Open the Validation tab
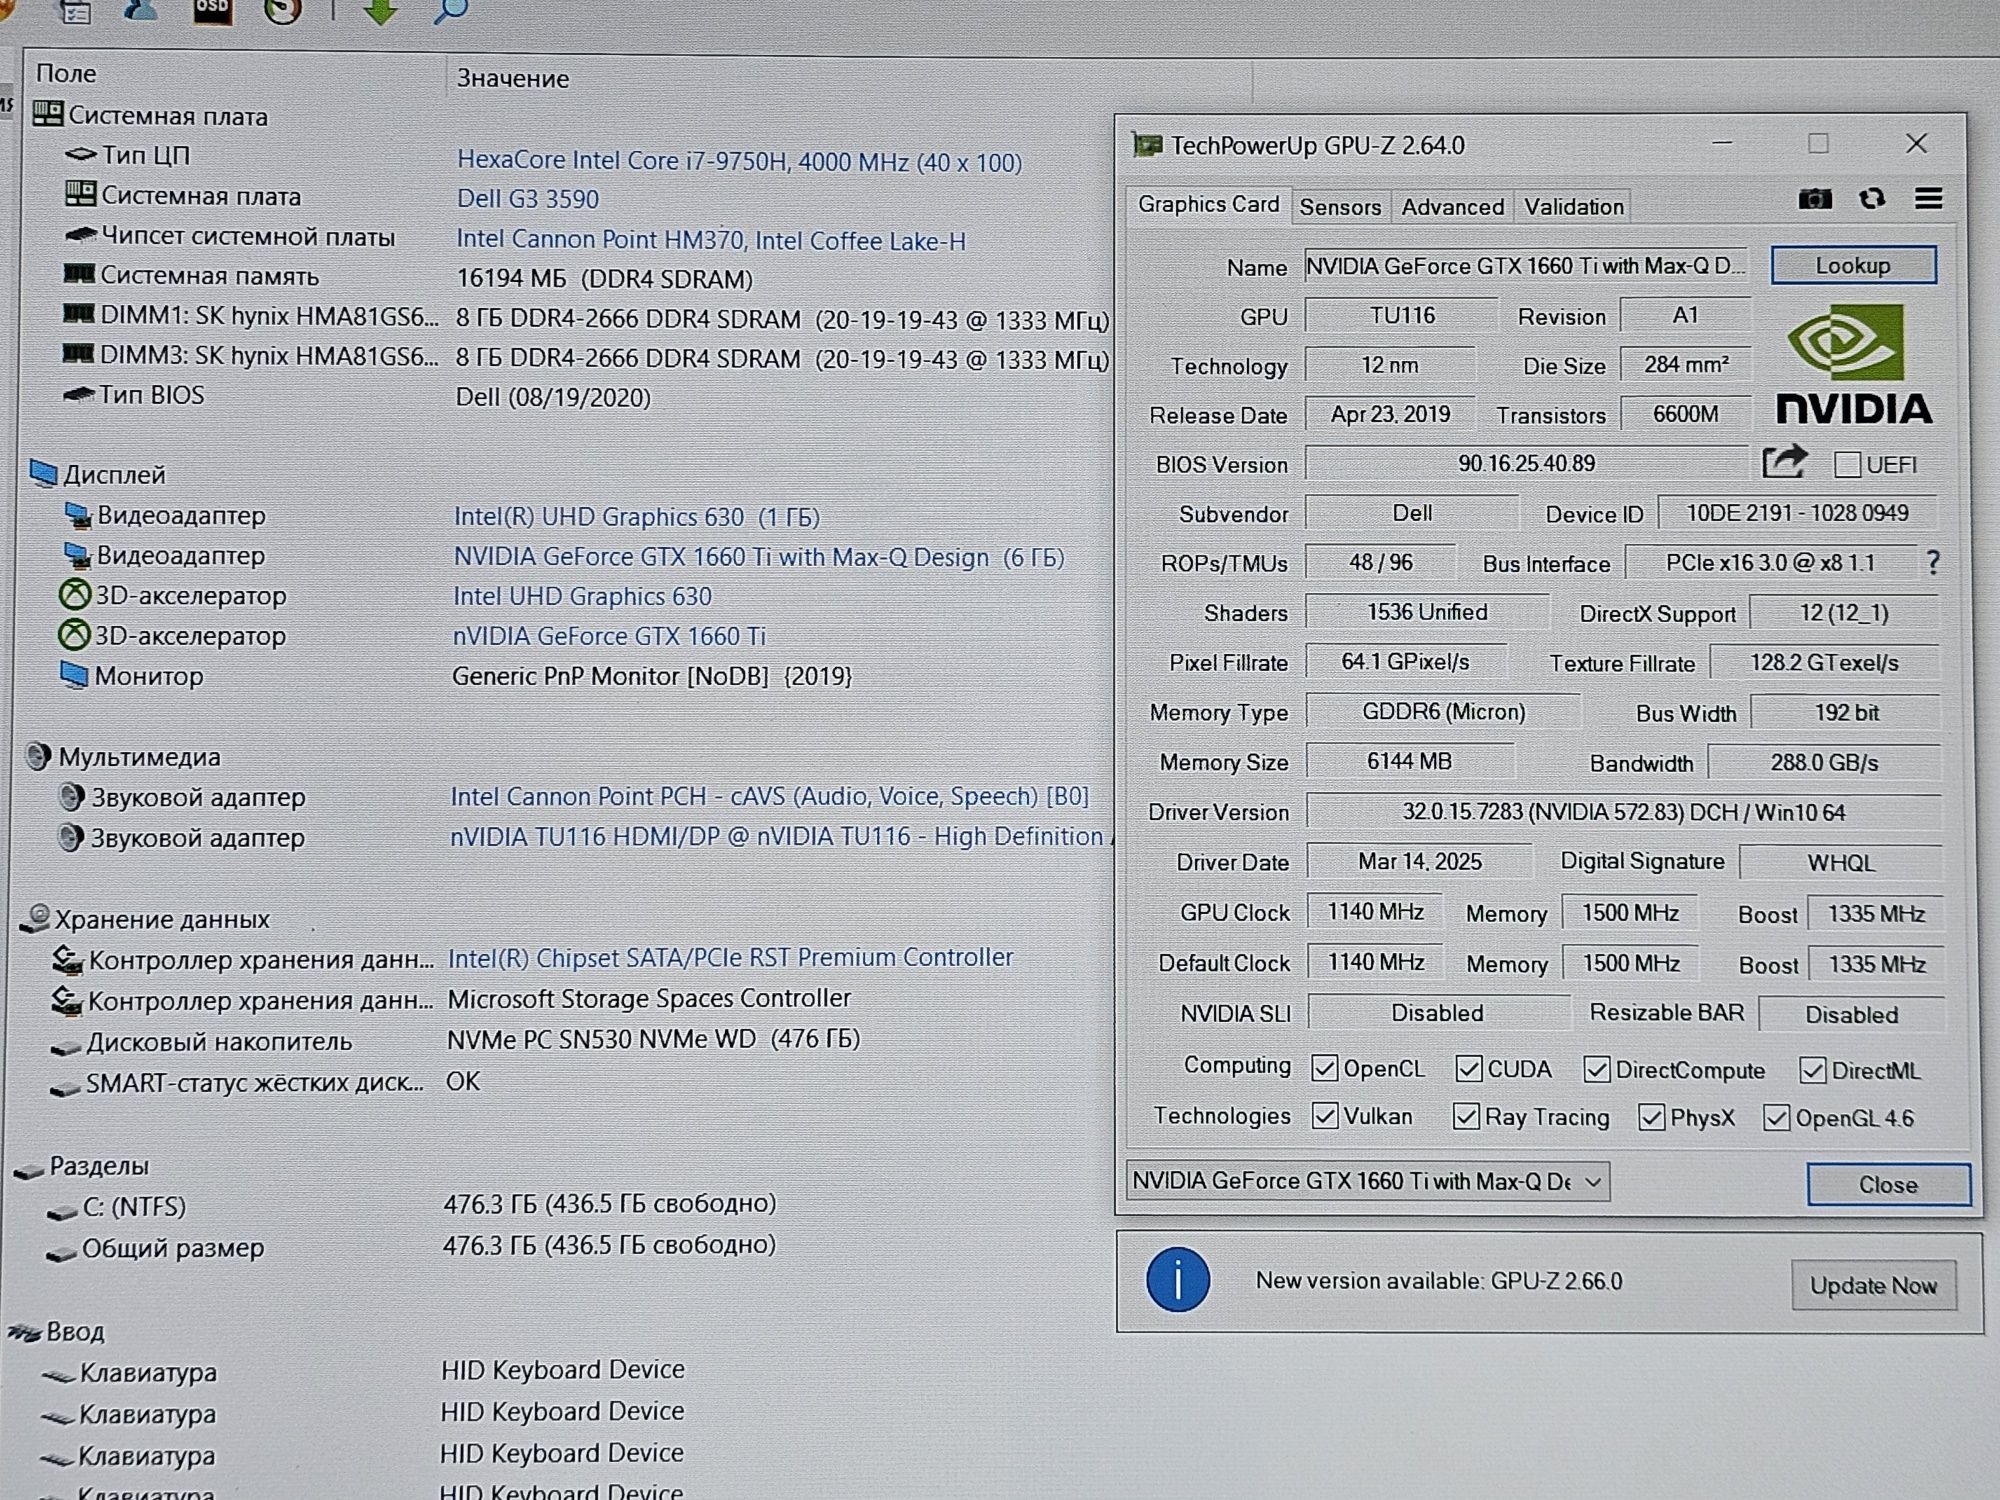The image size is (2000, 1500). (1573, 207)
